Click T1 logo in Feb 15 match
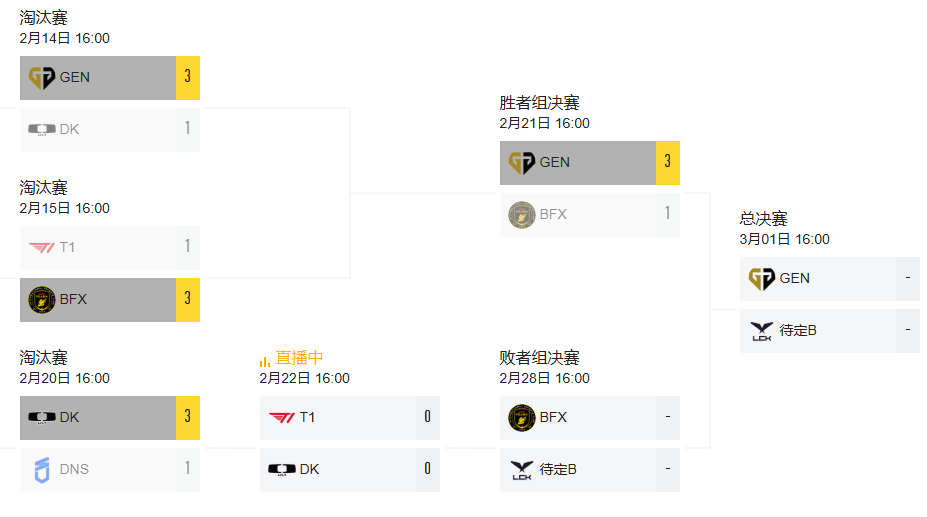Image resolution: width=927 pixels, height=517 pixels. pos(42,247)
